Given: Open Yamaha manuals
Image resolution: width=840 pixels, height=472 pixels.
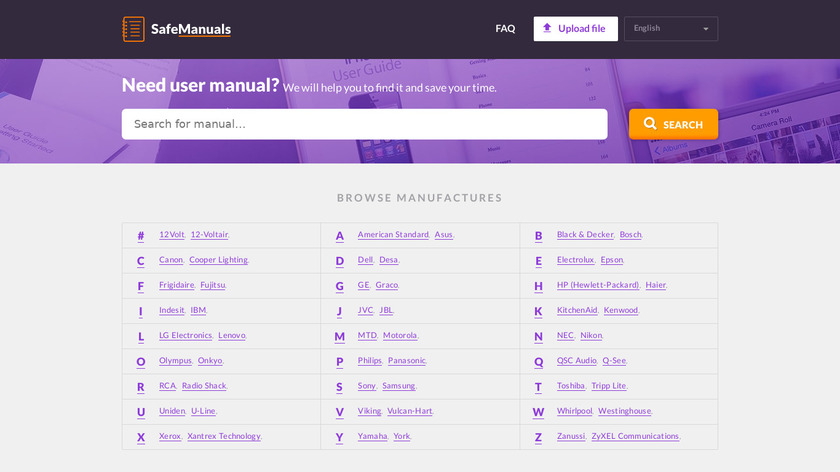Looking at the screenshot, I should [x=372, y=436].
